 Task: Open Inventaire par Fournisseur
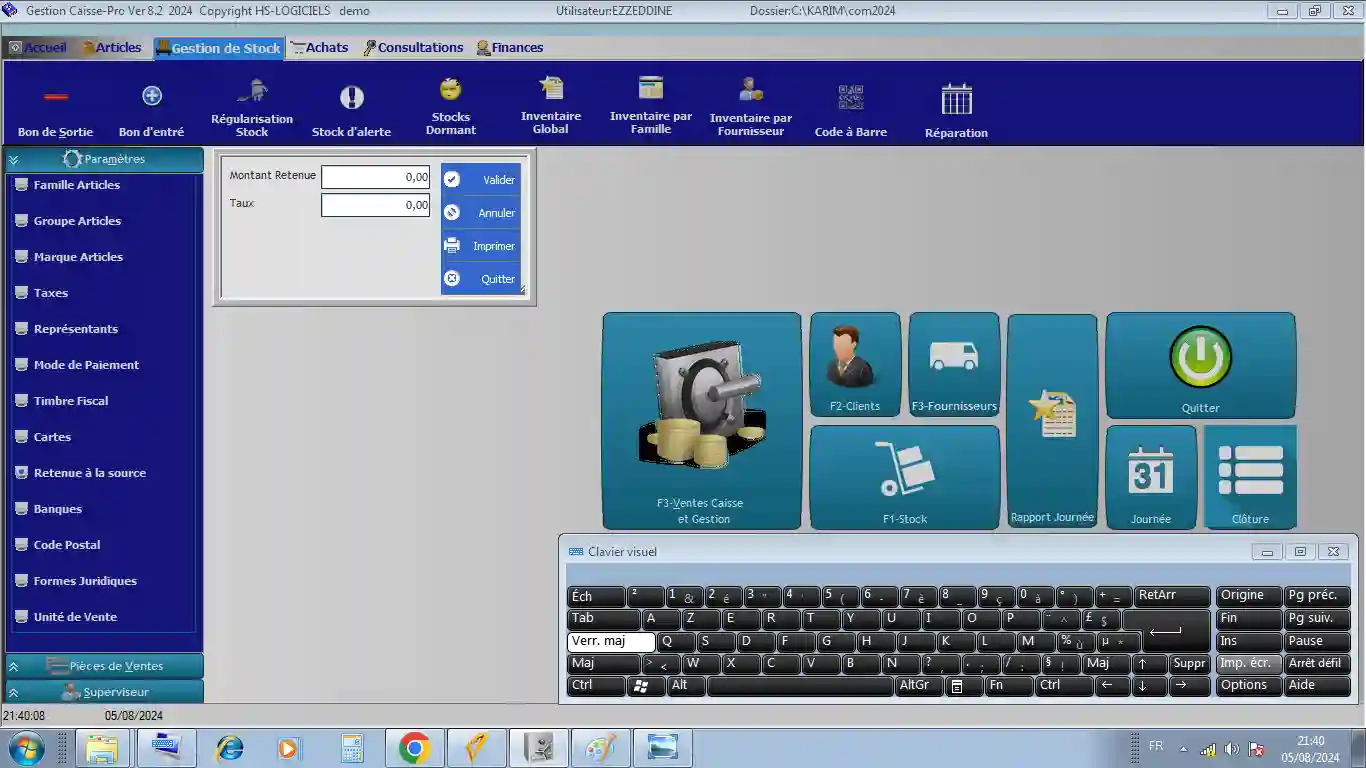751,108
